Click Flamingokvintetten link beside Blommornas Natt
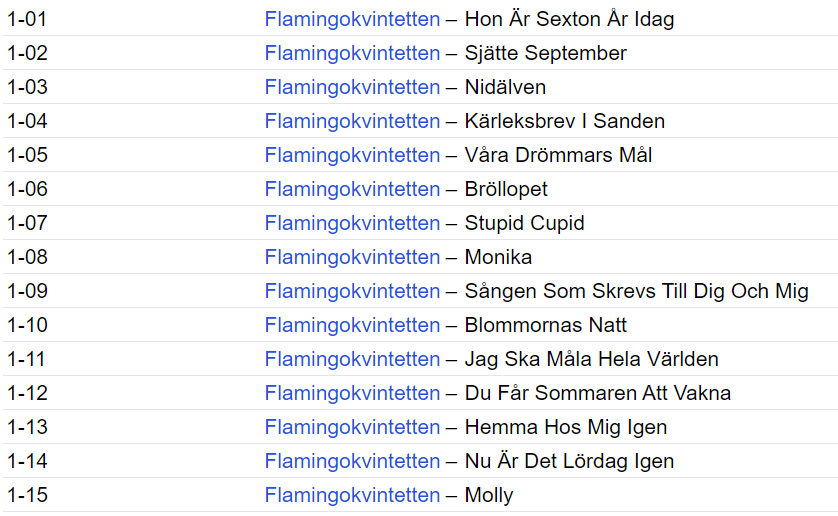This screenshot has width=838, height=516. 352,325
